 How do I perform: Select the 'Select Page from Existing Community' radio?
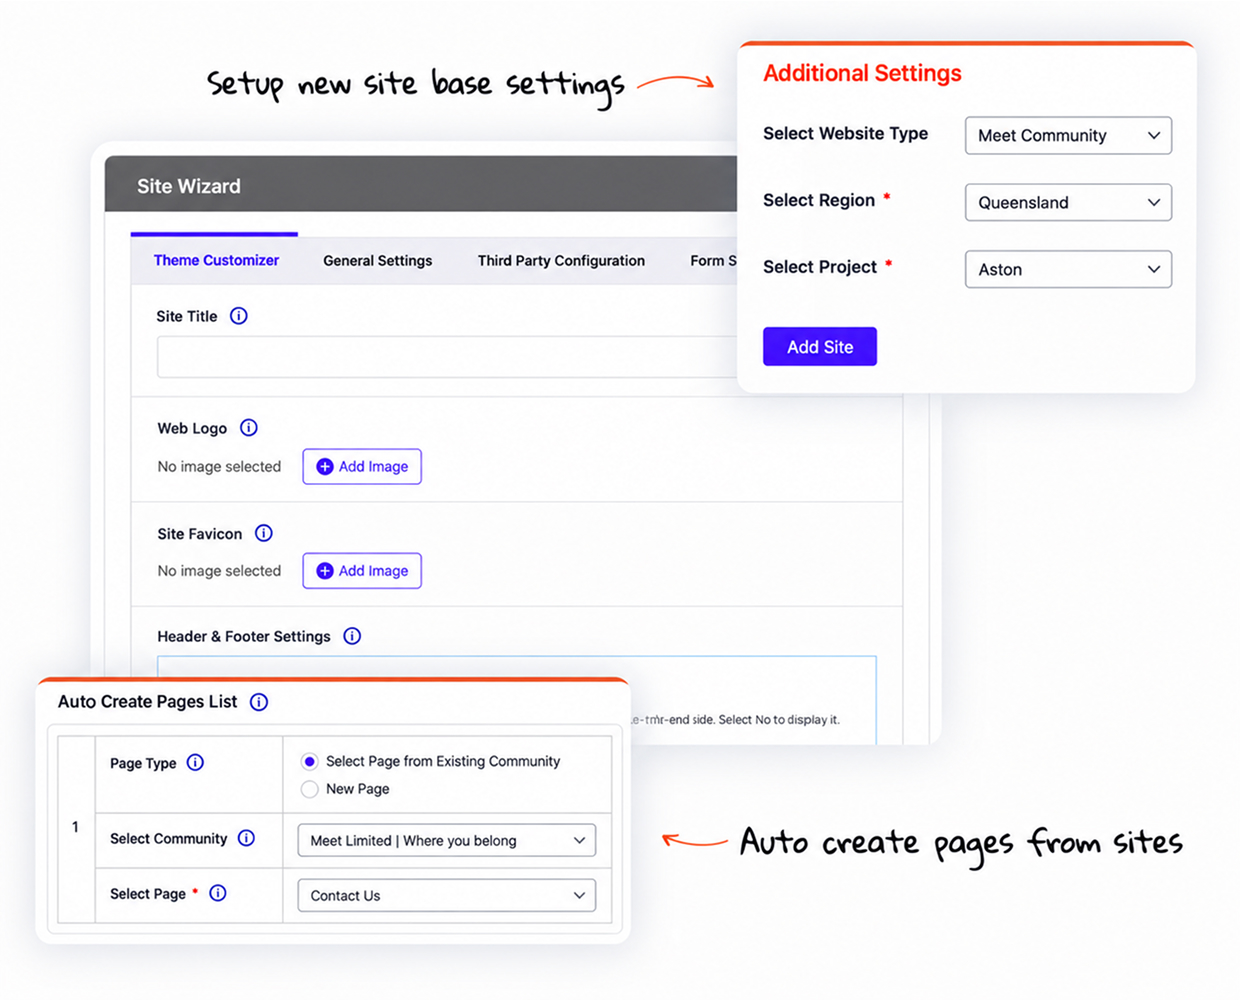pyautogui.click(x=310, y=762)
